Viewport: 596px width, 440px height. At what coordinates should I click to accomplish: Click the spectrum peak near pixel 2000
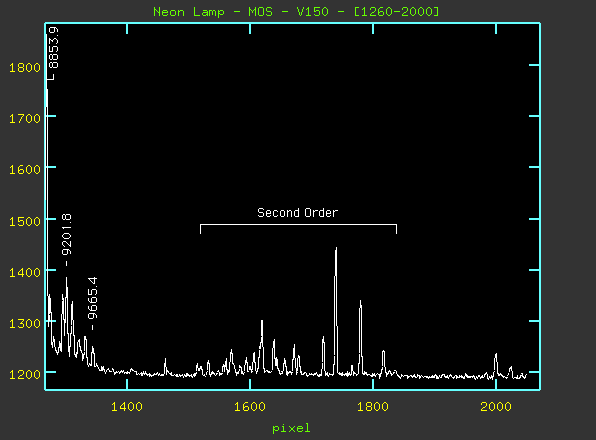[x=496, y=365]
